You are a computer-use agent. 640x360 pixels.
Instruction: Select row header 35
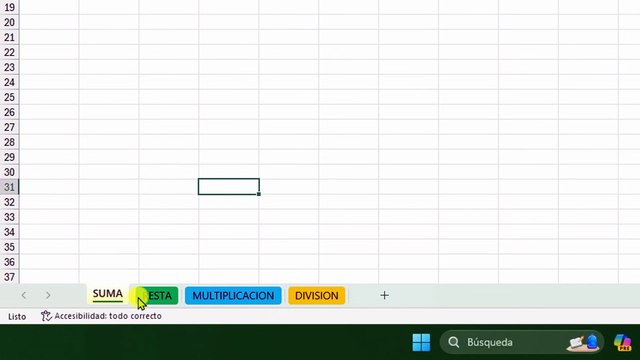pos(9,247)
